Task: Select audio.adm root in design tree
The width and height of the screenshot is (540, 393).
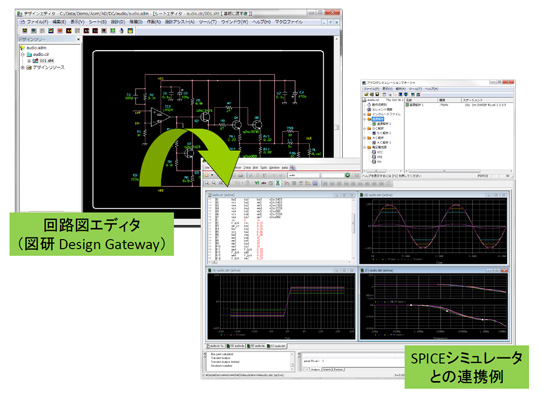Action: click(36, 48)
